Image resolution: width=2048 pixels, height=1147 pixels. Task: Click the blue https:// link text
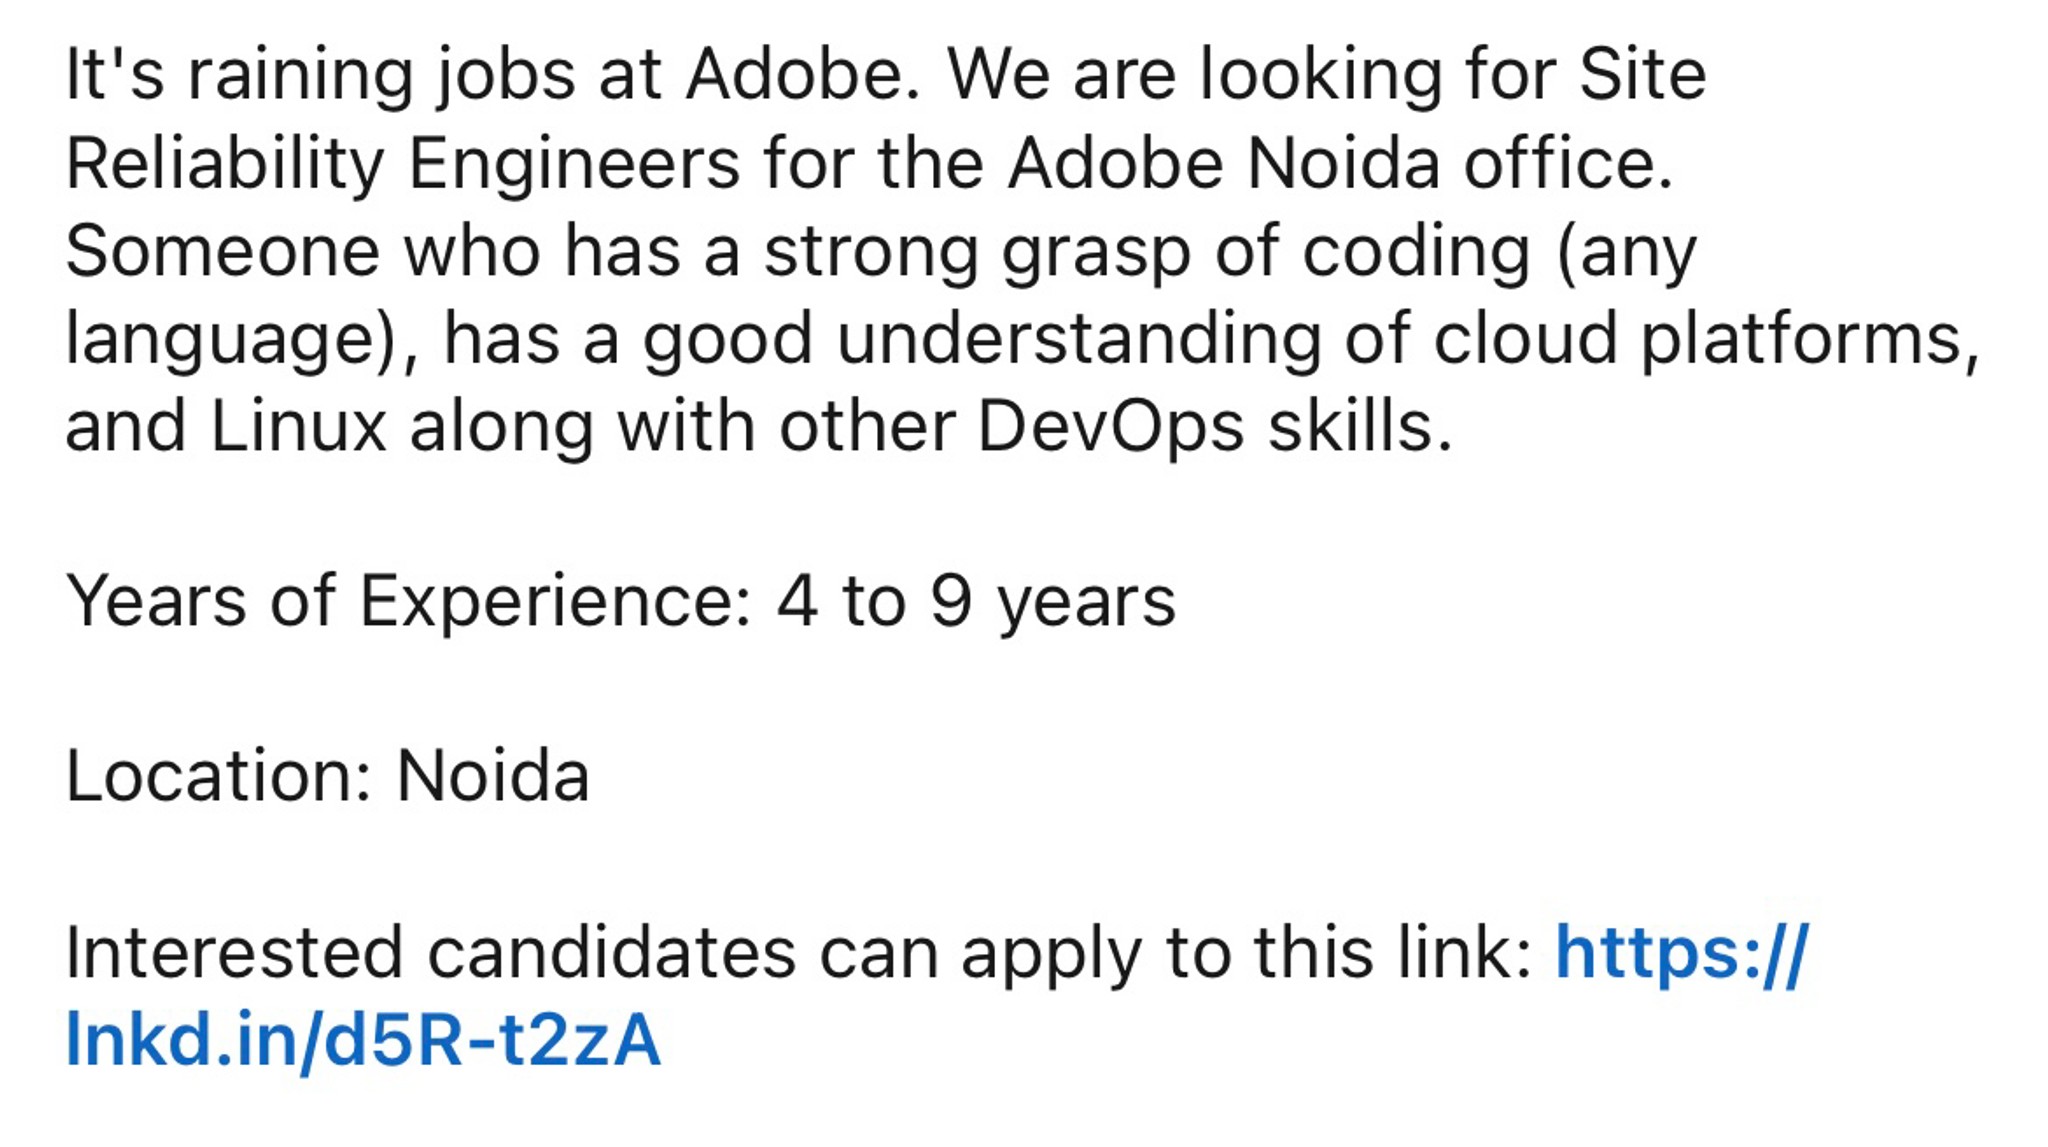tap(1682, 952)
